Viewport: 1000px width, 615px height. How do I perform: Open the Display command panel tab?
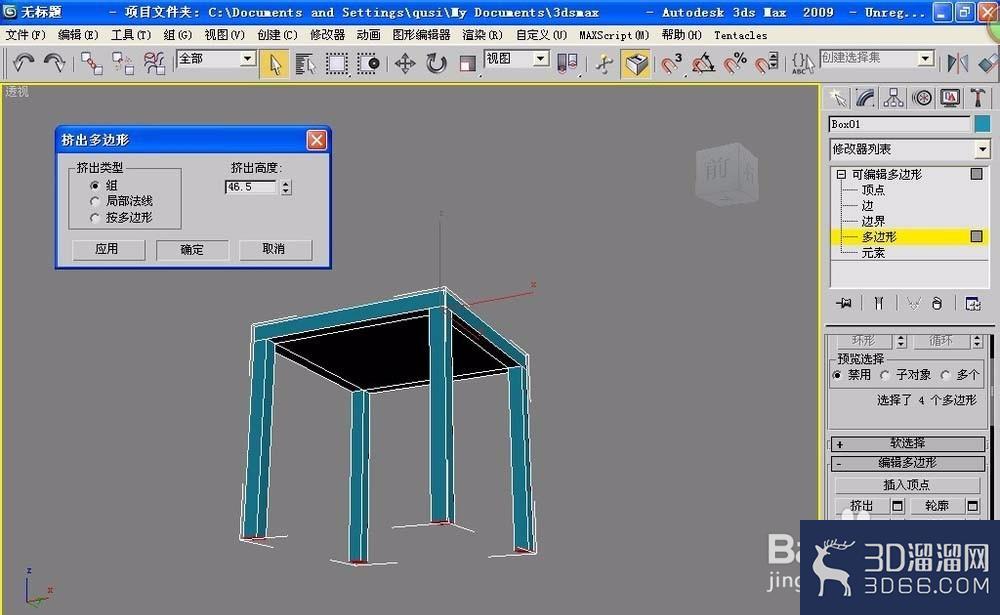pos(950,98)
